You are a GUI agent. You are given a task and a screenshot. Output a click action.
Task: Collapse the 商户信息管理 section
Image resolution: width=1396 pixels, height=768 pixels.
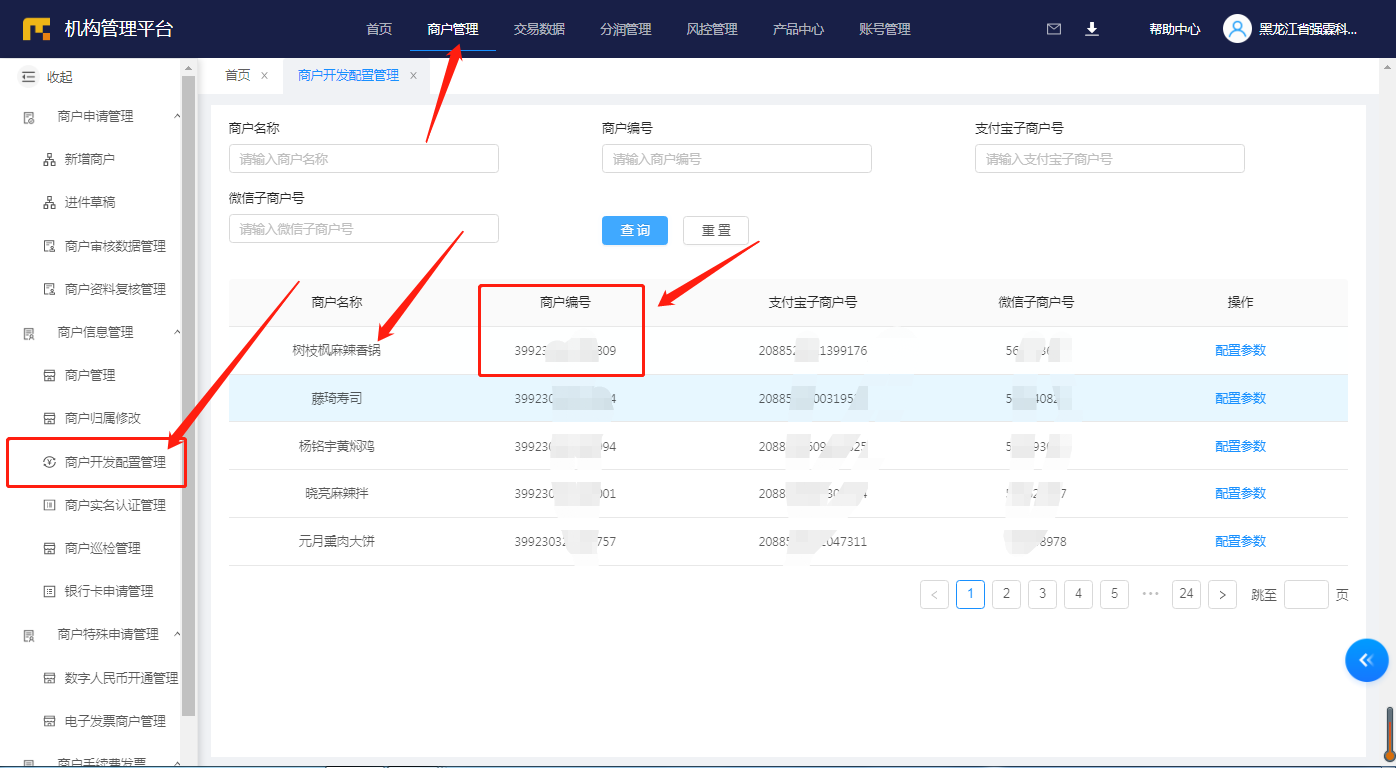[x=177, y=332]
